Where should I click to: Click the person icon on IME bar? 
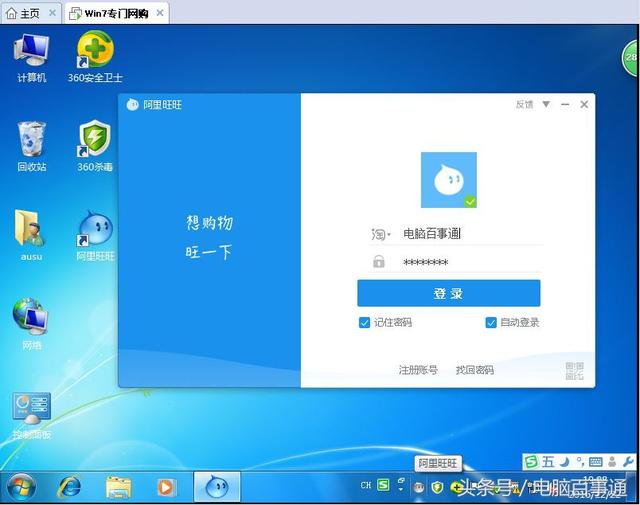[x=612, y=462]
